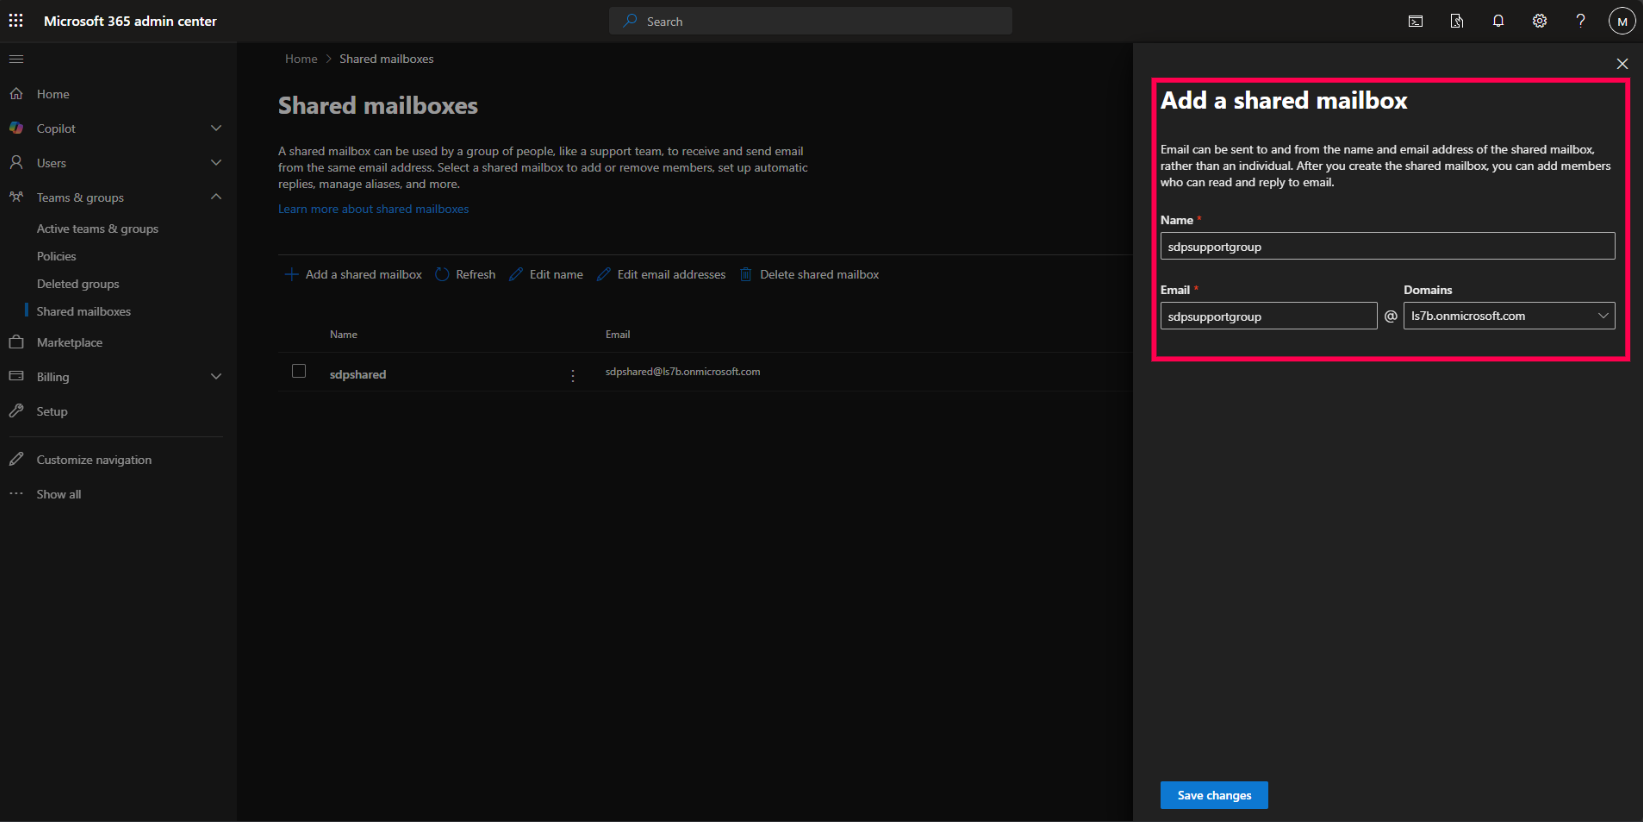Image resolution: width=1643 pixels, height=822 pixels.
Task: Click Show all navigation items
Action: click(59, 494)
